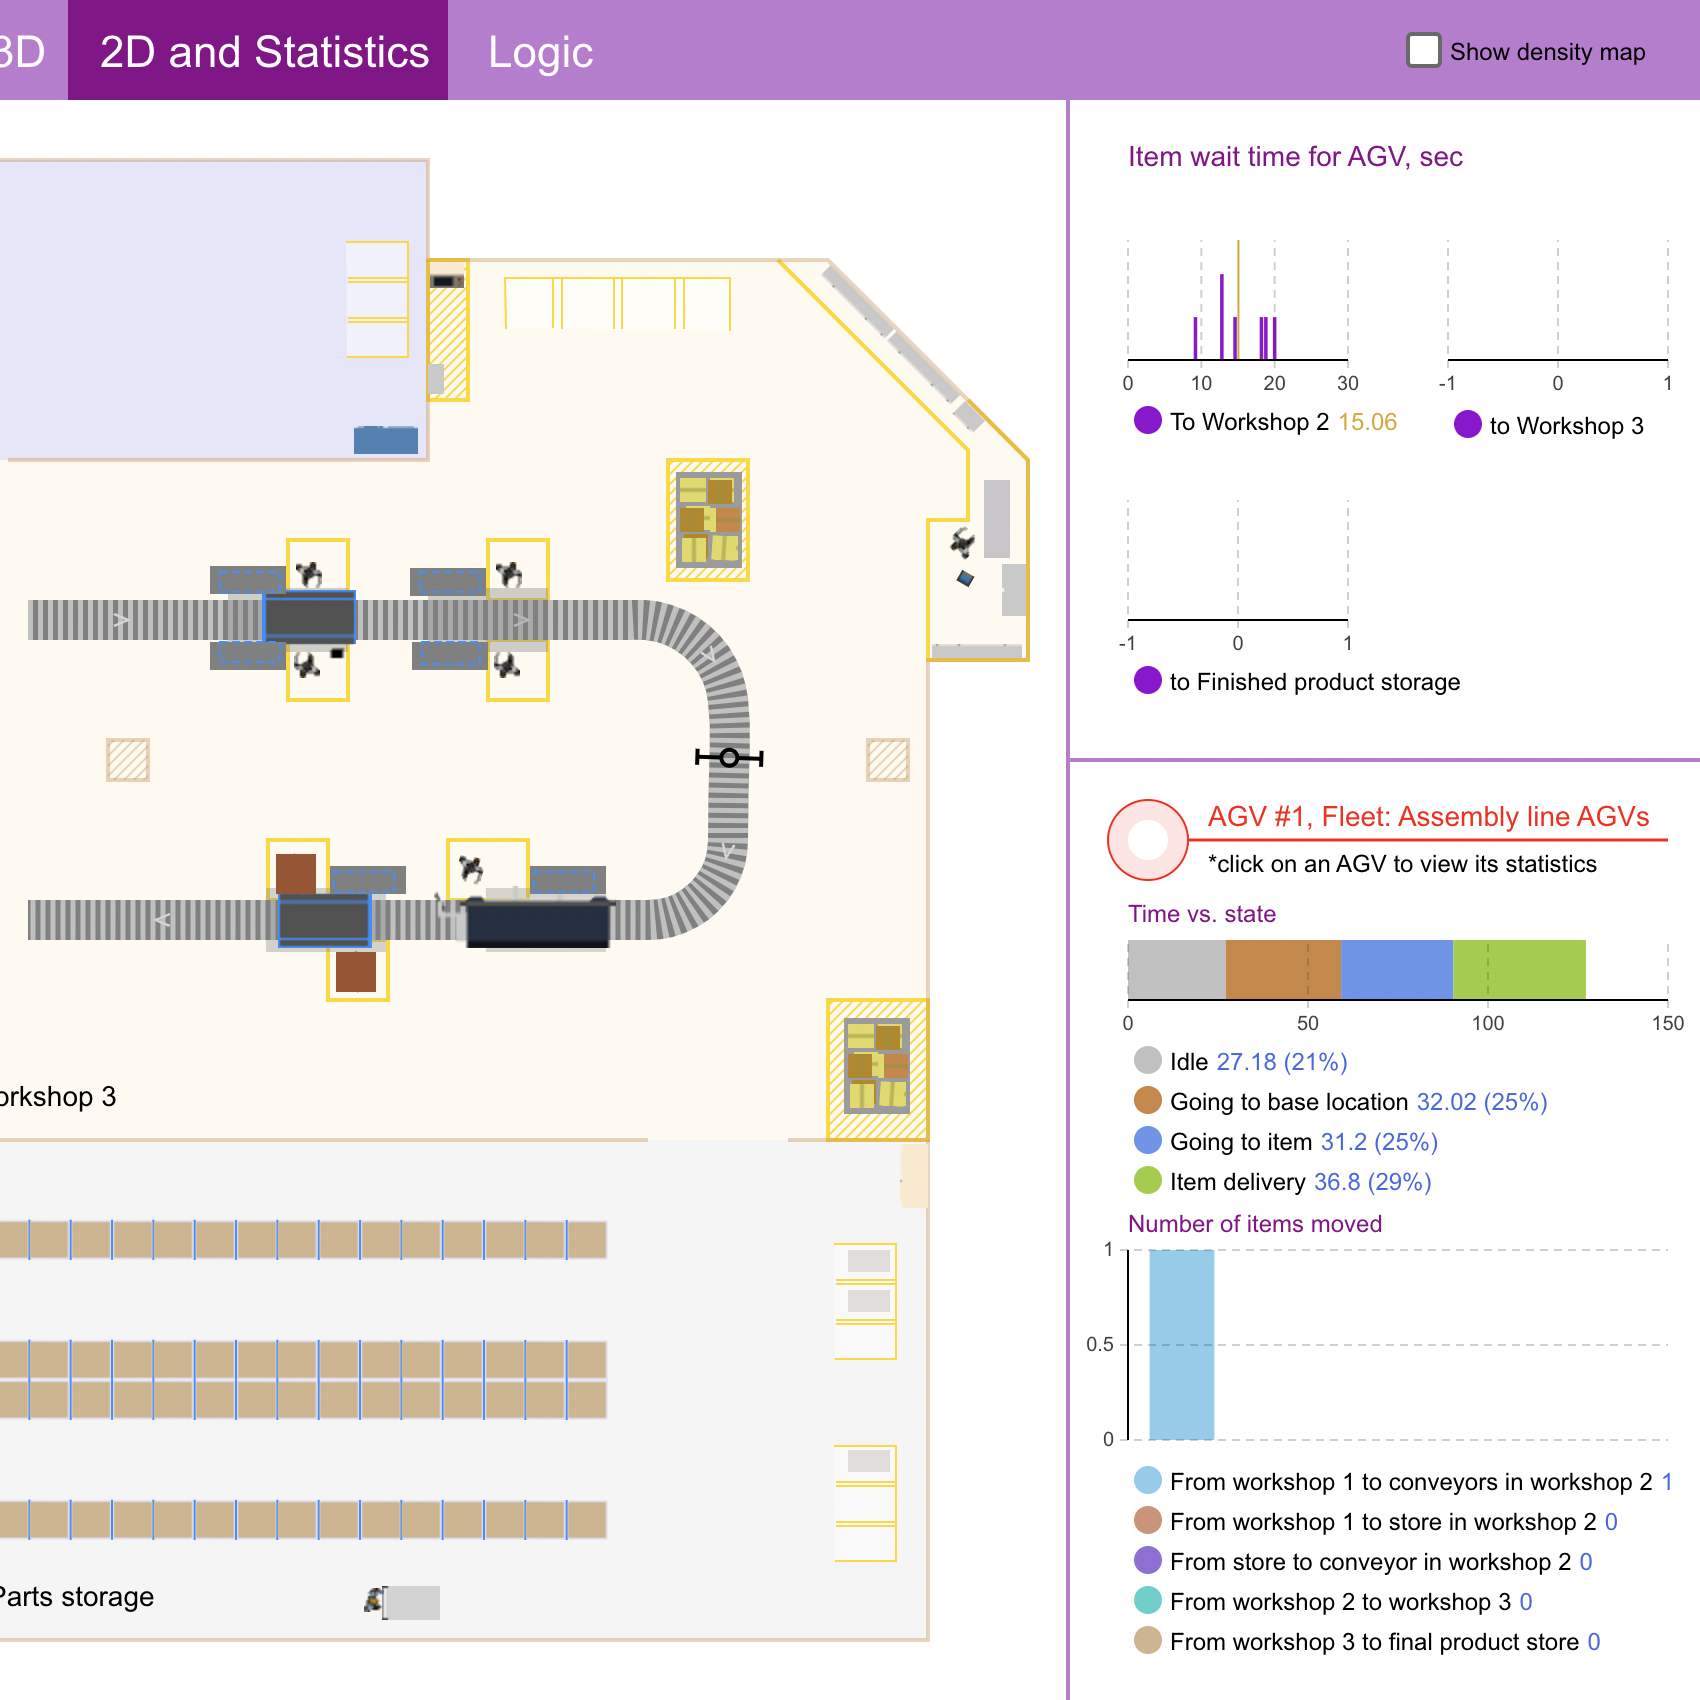1700x1700 pixels.
Task: Select the pallet rack icon above the conveyor curve
Action: (708, 520)
